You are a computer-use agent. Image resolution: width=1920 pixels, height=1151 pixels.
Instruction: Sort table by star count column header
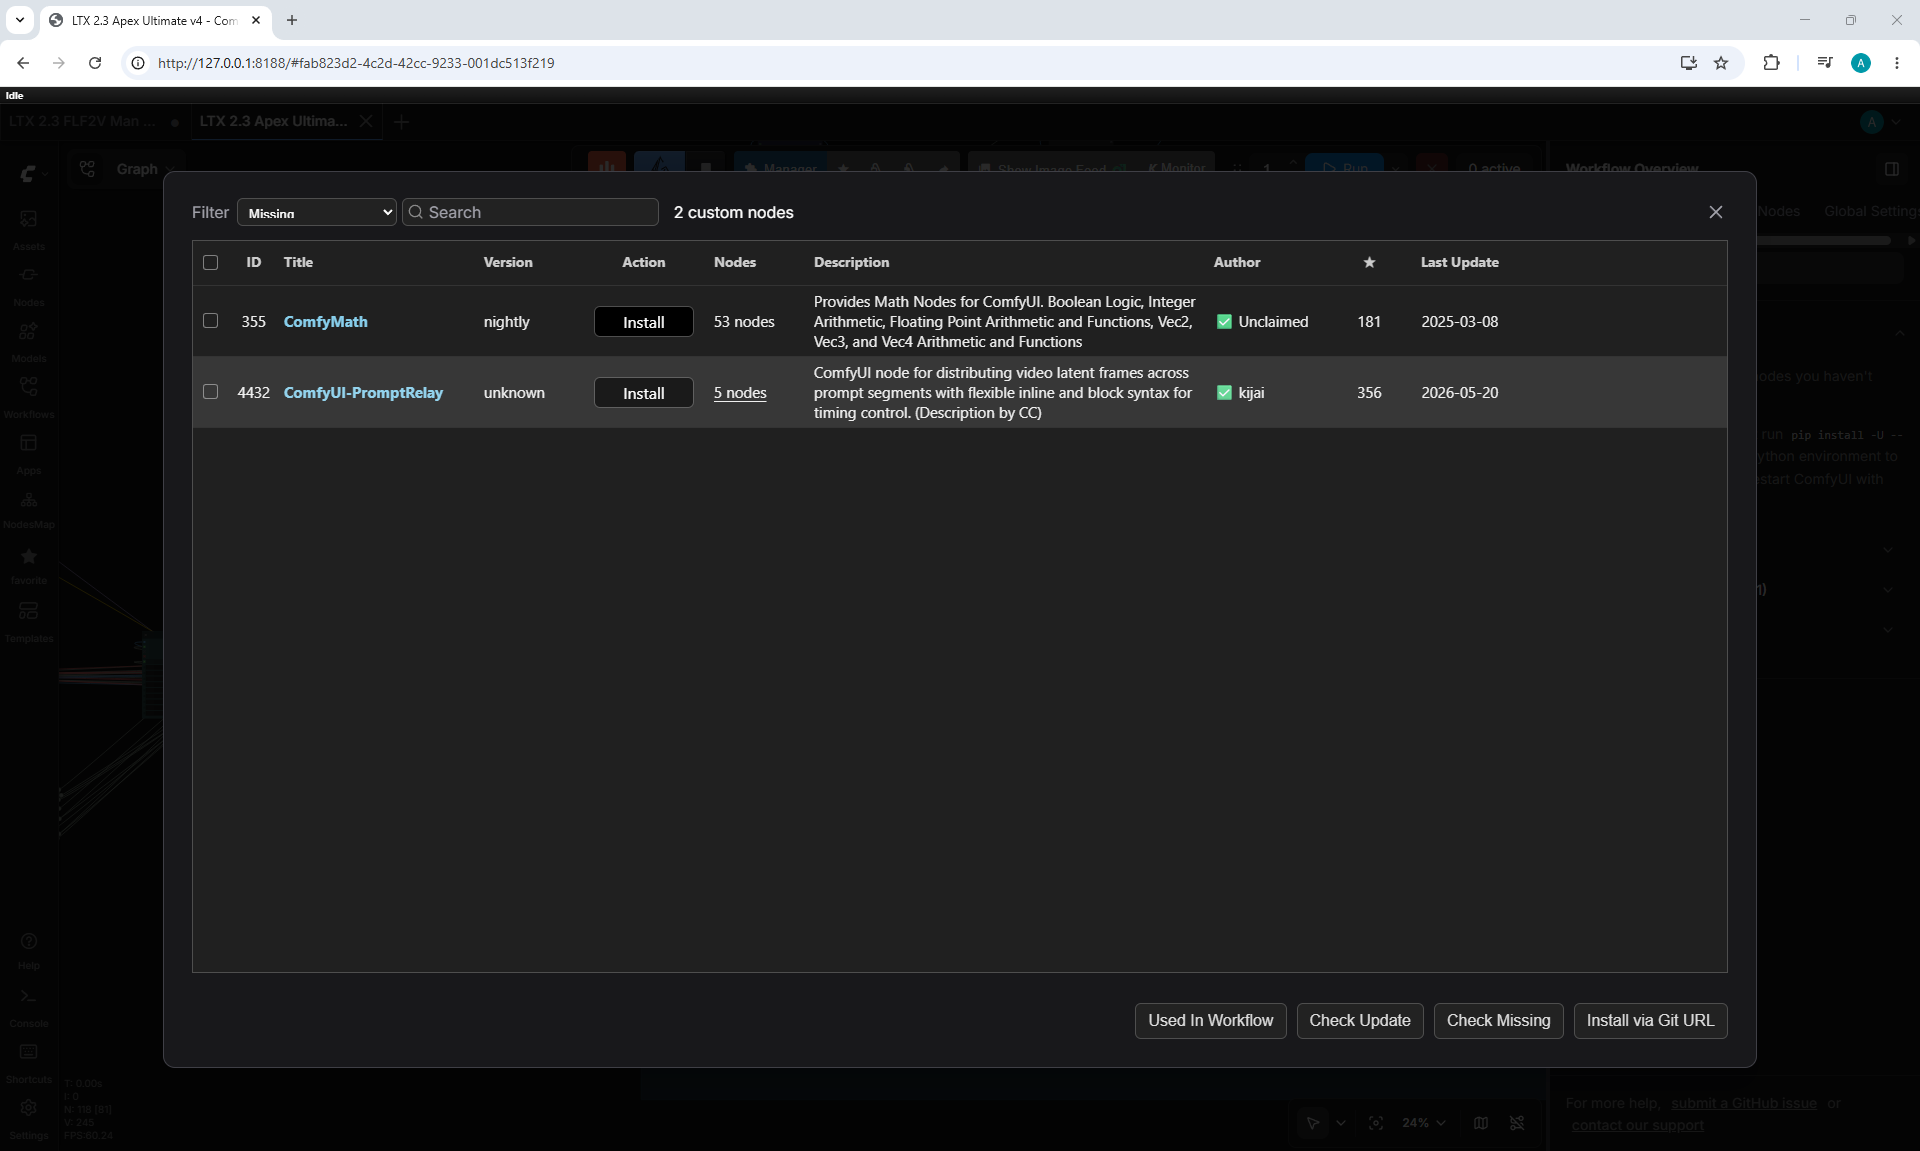(1370, 262)
